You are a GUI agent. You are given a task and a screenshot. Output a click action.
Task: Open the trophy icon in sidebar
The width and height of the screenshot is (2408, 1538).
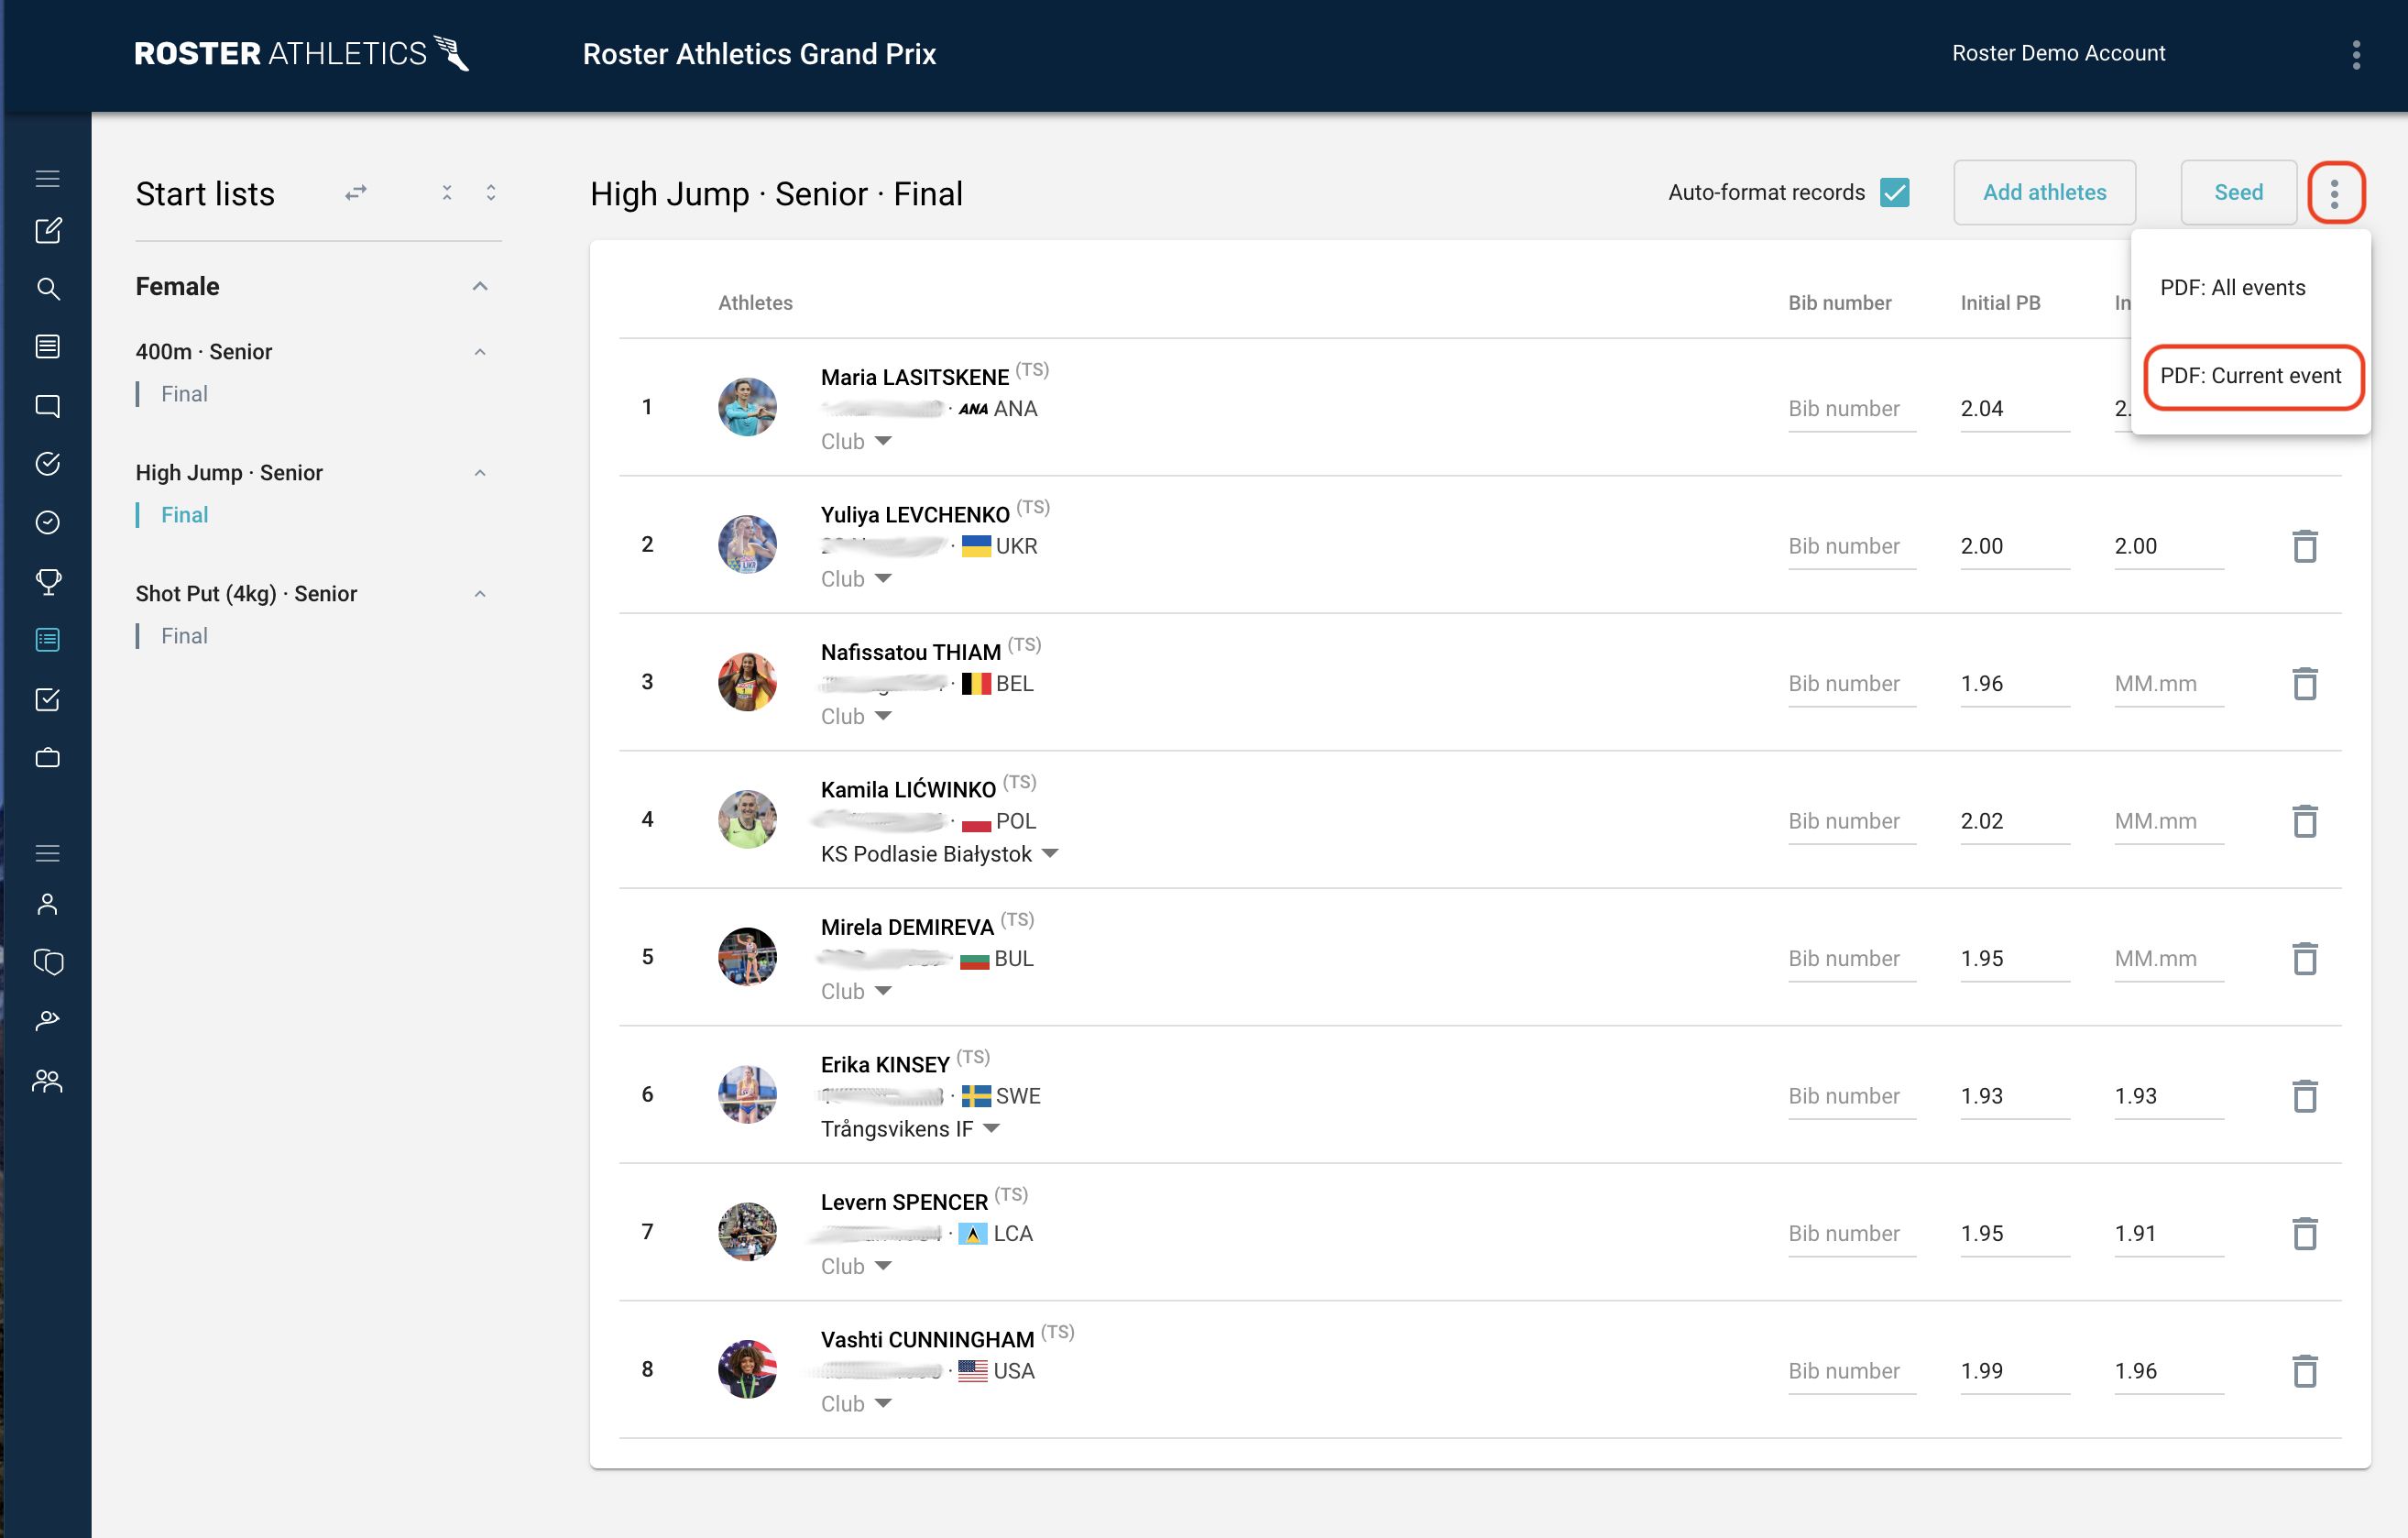pyautogui.click(x=48, y=581)
